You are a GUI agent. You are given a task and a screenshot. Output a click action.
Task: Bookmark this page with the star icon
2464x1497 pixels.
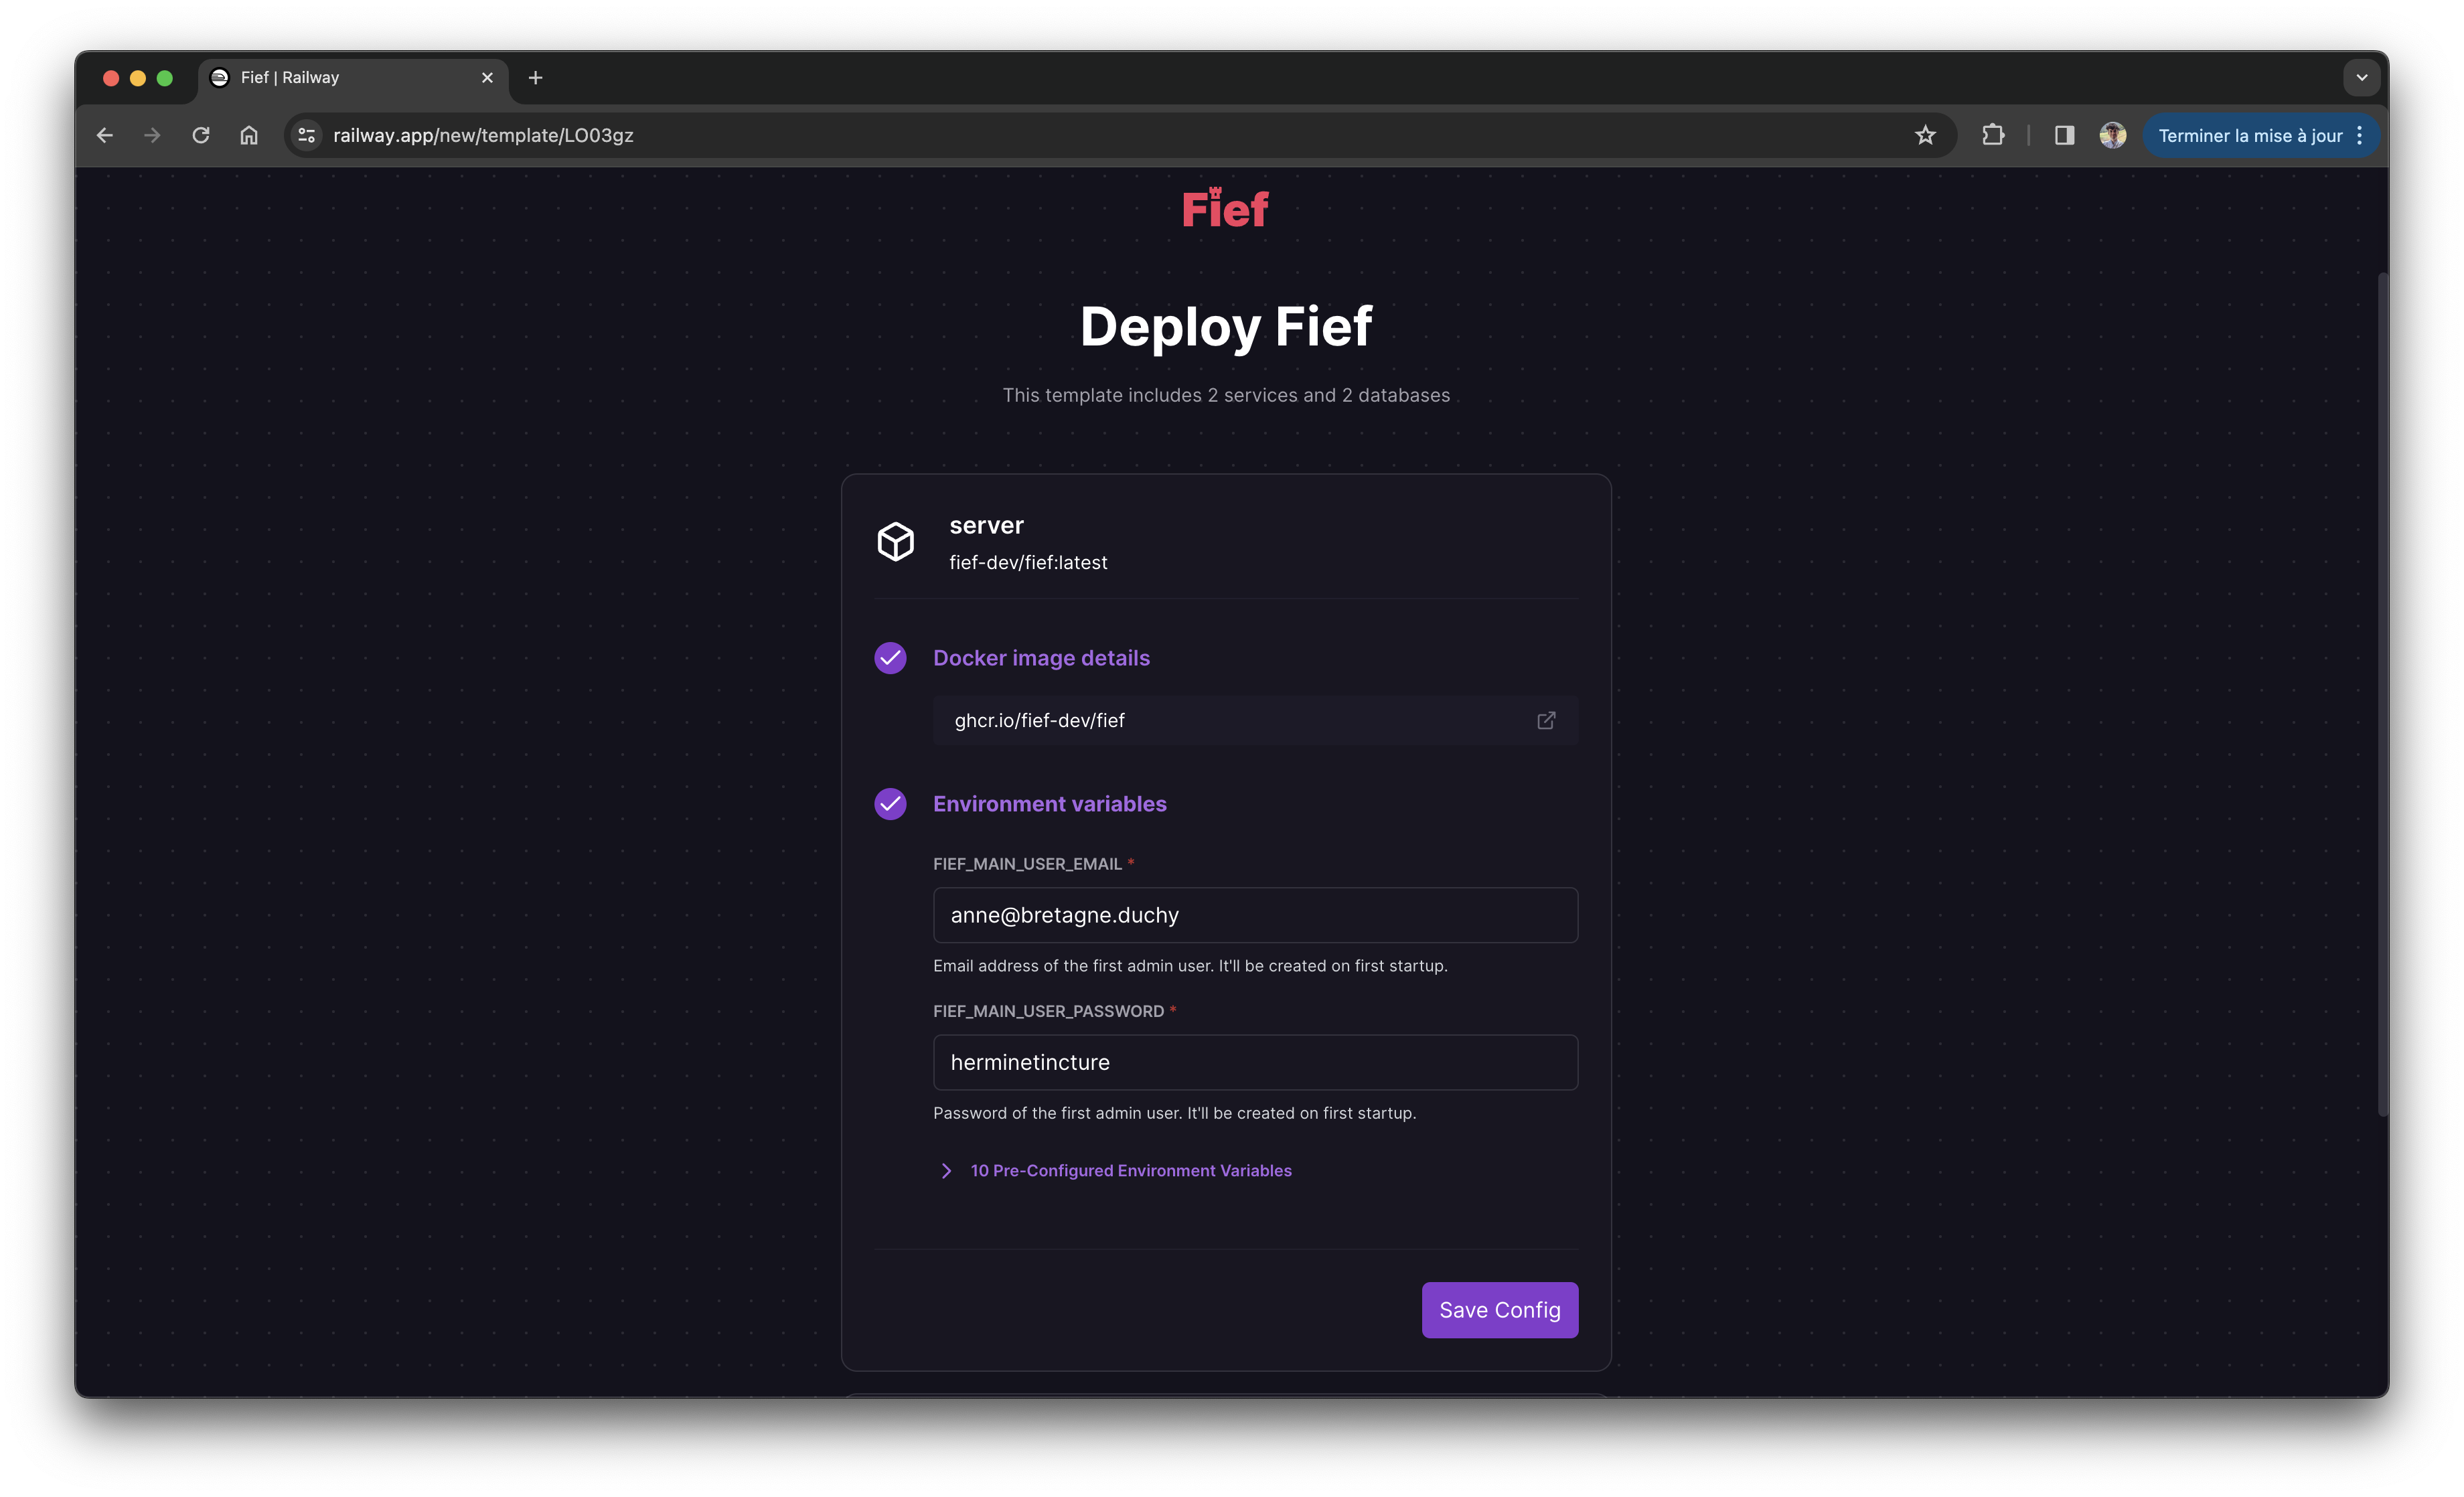point(1925,135)
